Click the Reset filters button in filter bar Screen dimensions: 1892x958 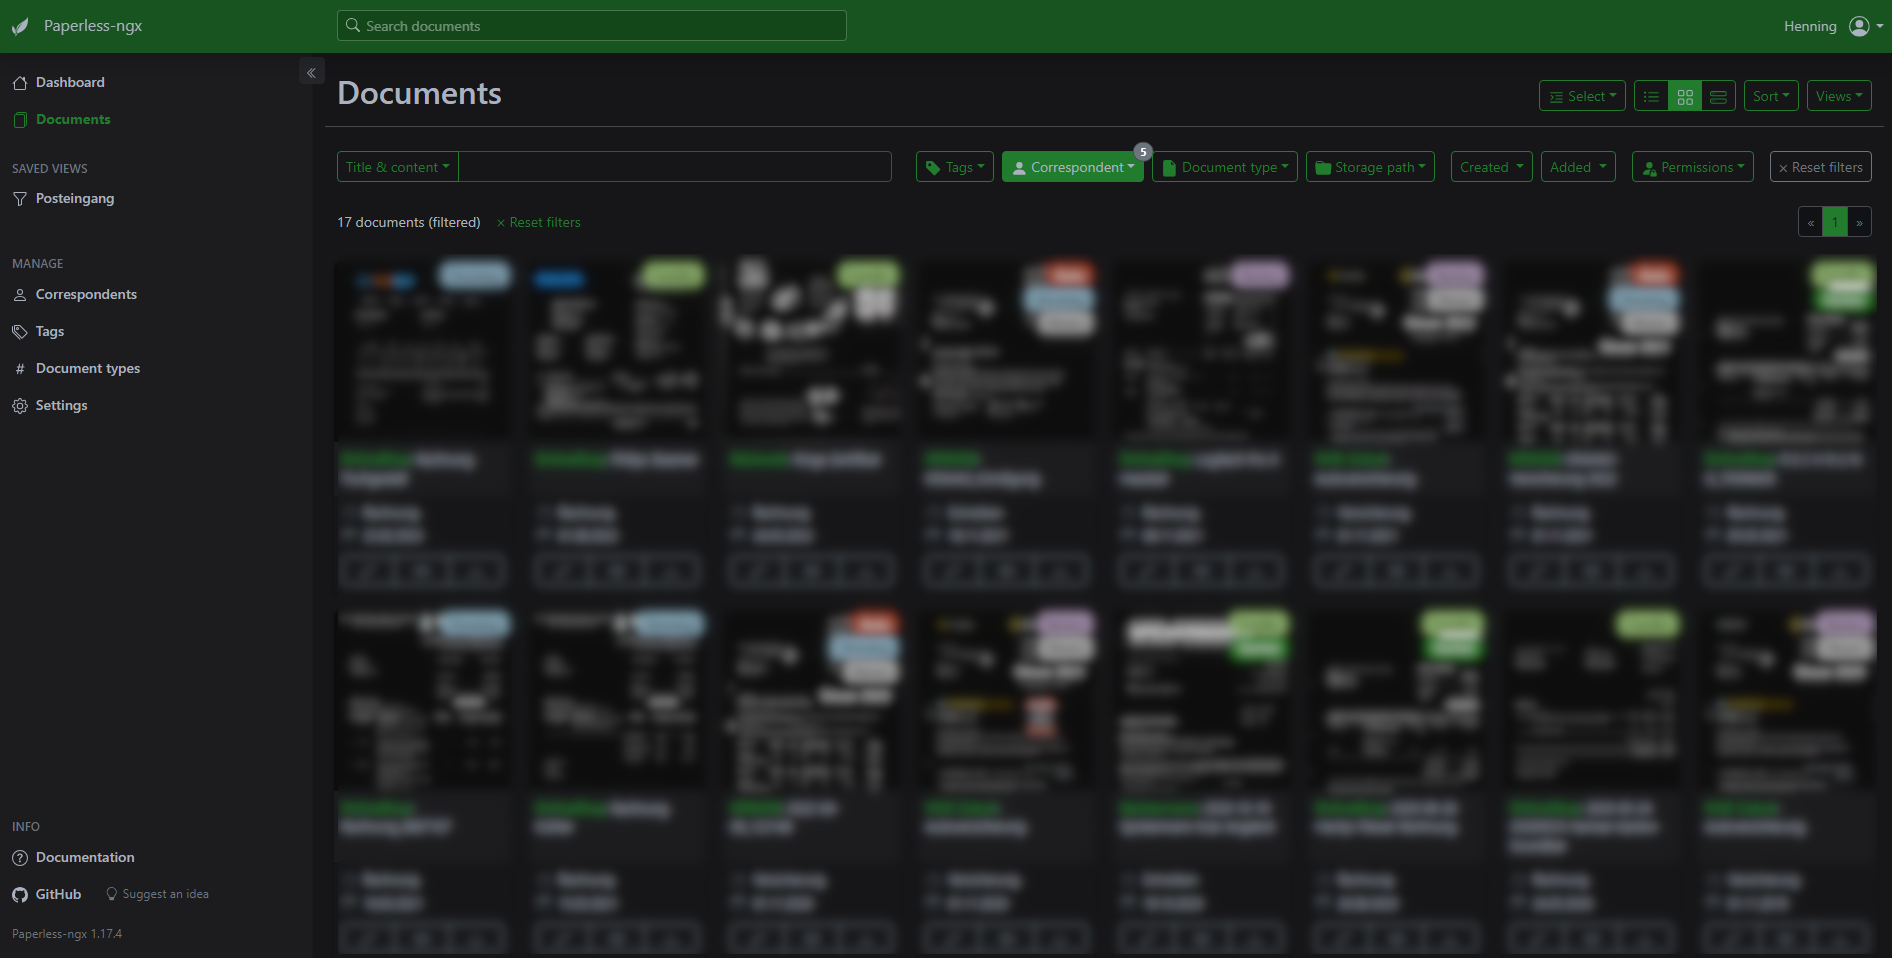pyautogui.click(x=1820, y=167)
